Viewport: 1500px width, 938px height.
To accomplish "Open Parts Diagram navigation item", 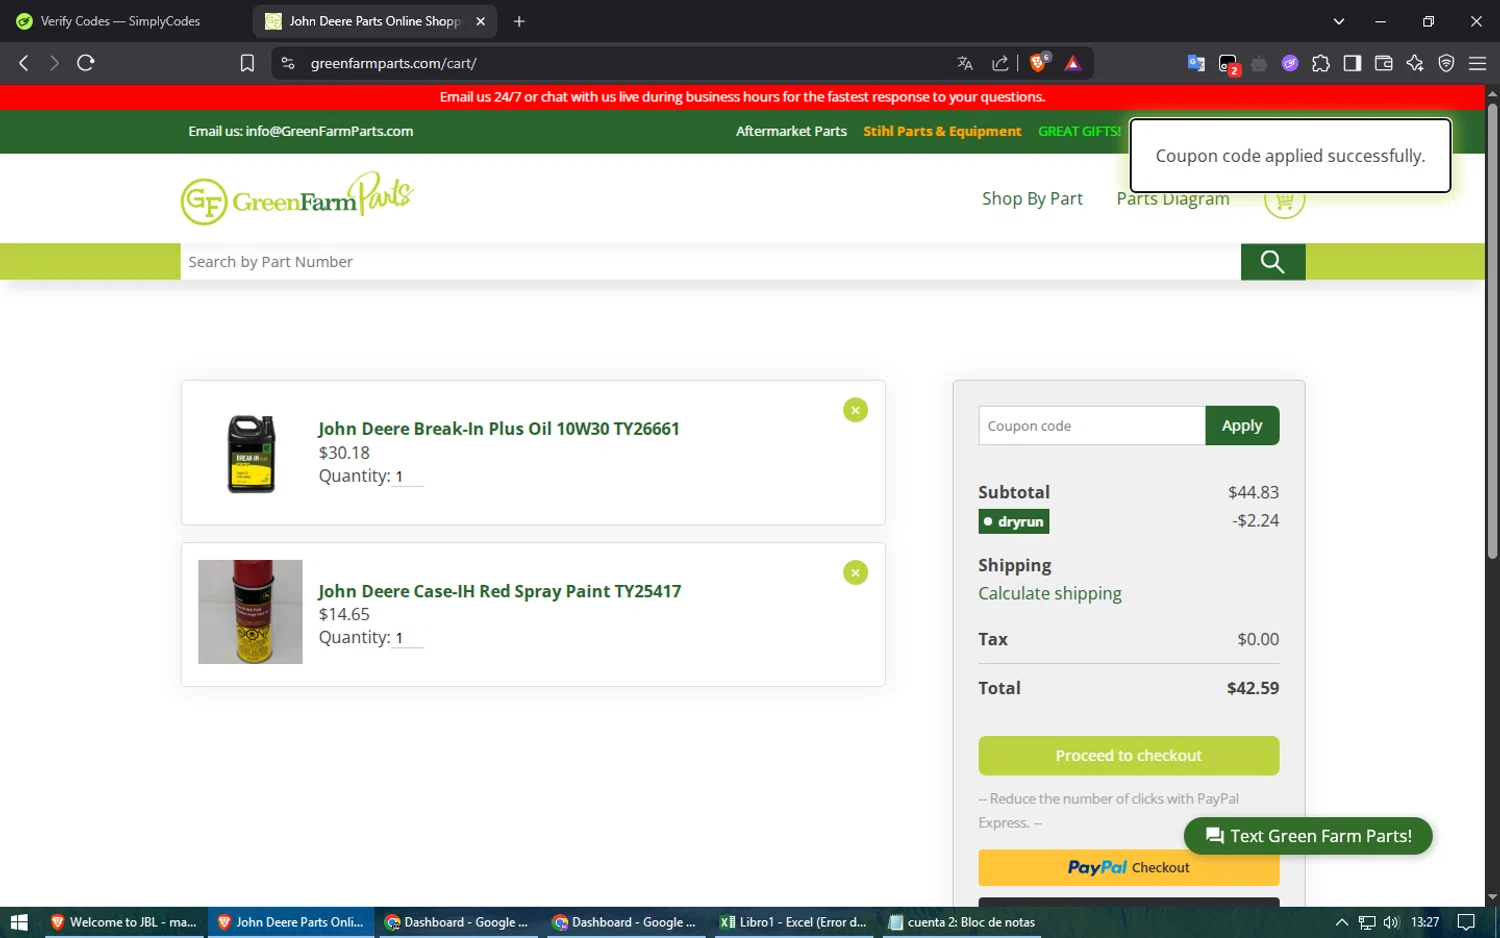I will 1173,199.
